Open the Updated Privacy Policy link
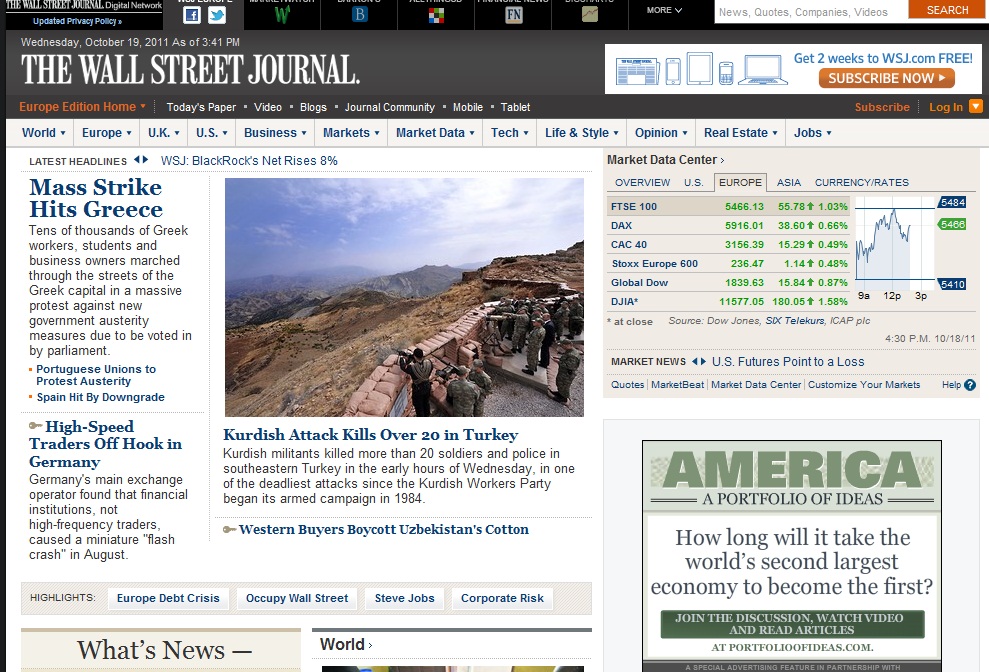 pyautogui.click(x=78, y=21)
